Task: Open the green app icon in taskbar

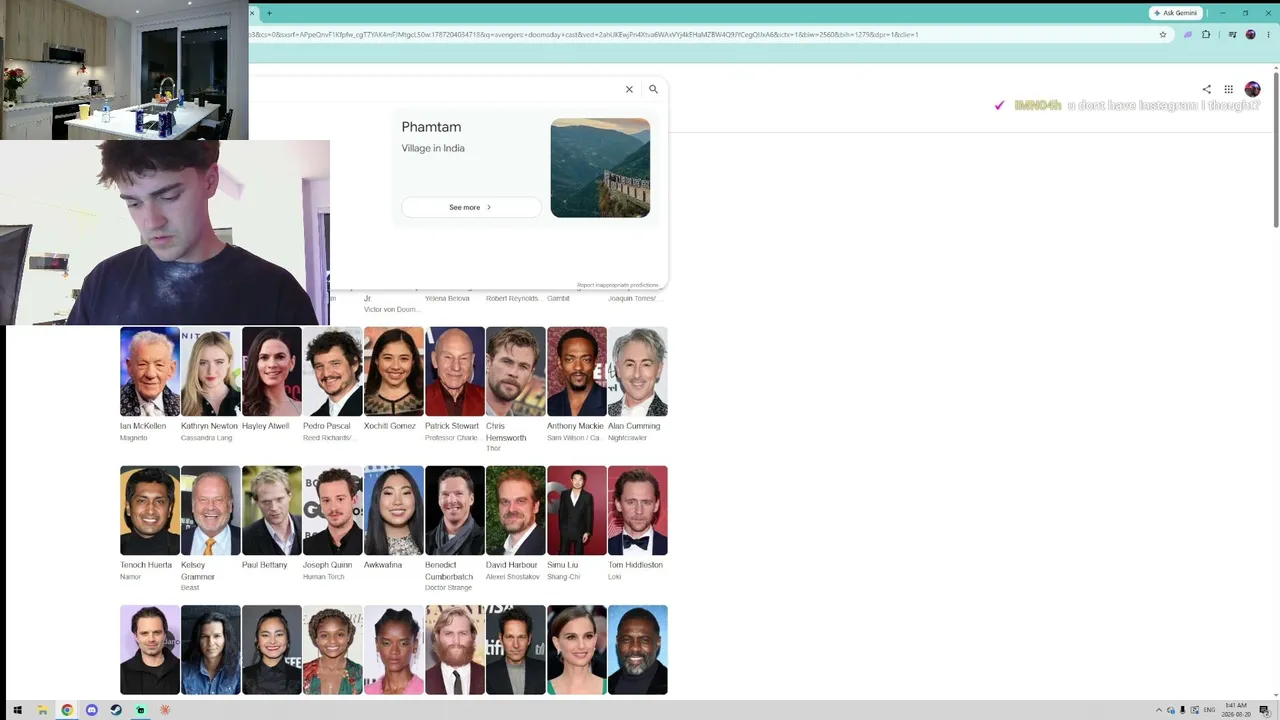Action: pyautogui.click(x=140, y=710)
